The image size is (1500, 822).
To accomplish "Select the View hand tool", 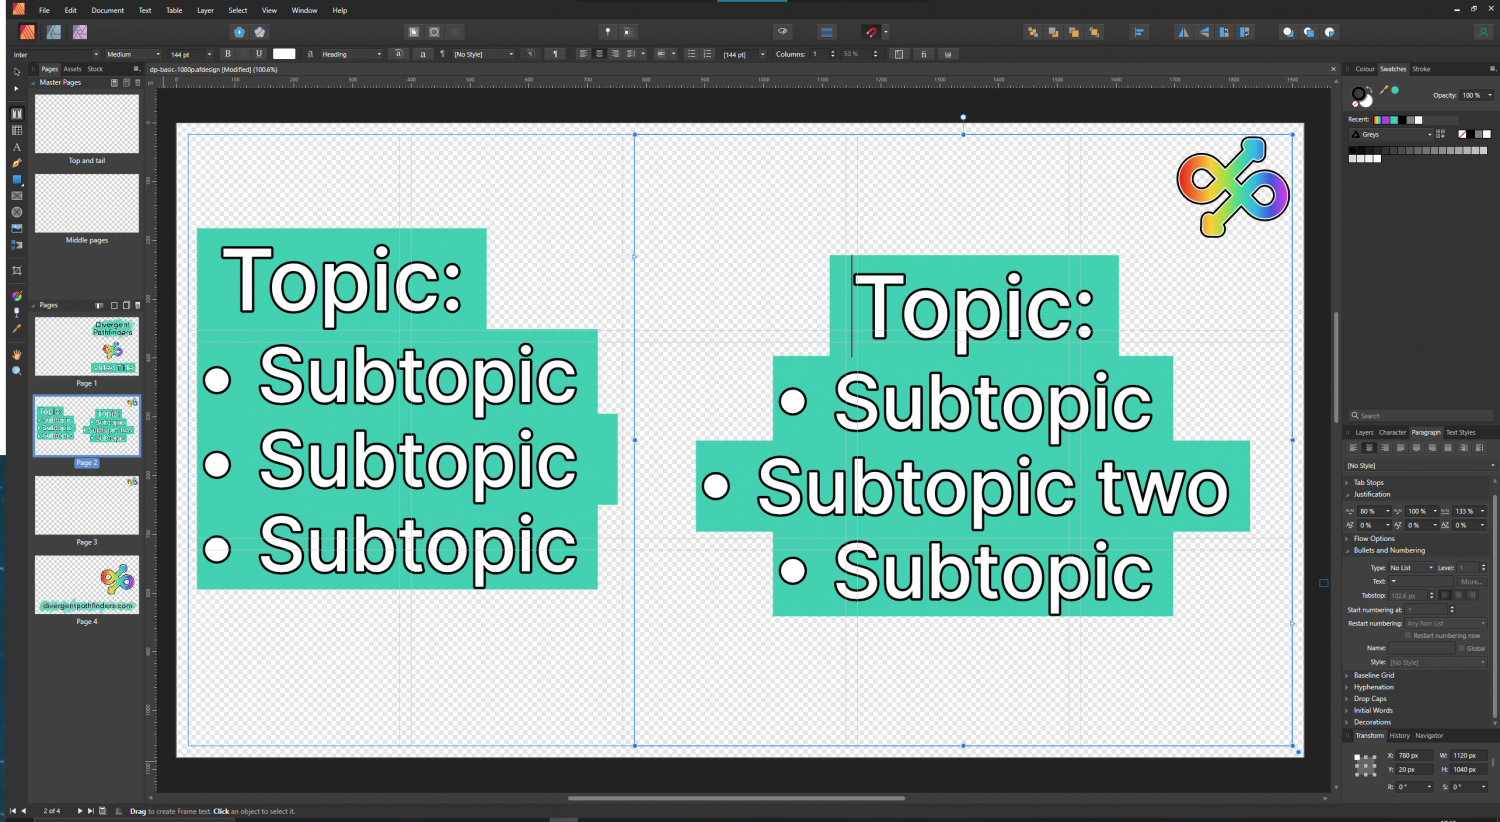I will click(x=16, y=352).
